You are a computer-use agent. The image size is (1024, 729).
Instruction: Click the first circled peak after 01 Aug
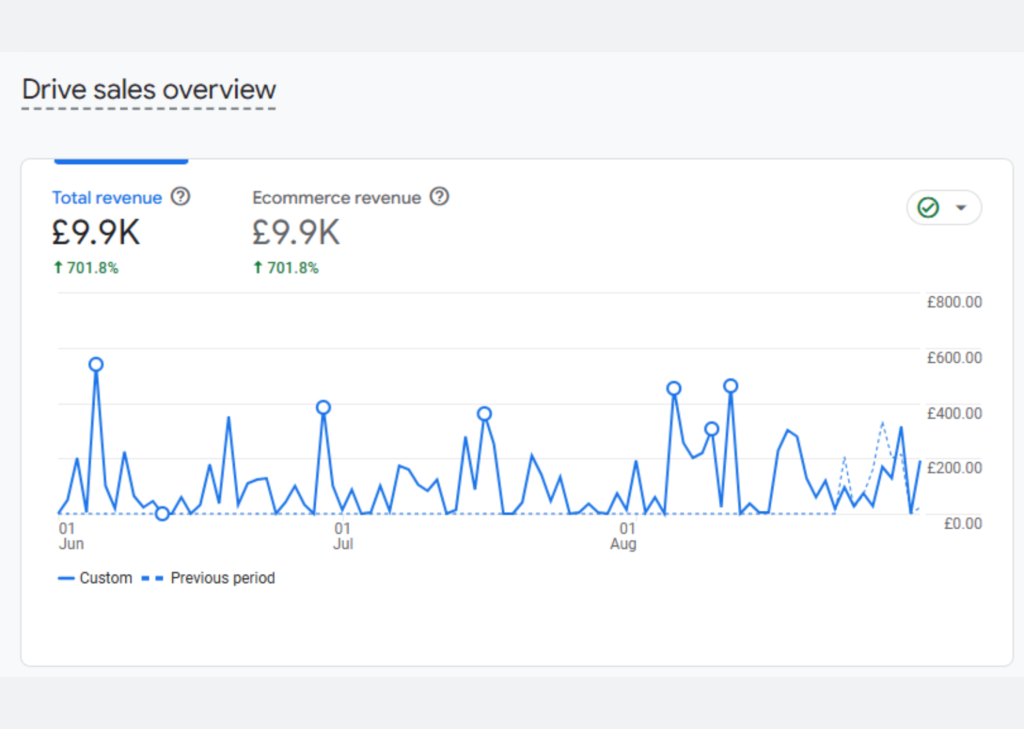tap(674, 389)
